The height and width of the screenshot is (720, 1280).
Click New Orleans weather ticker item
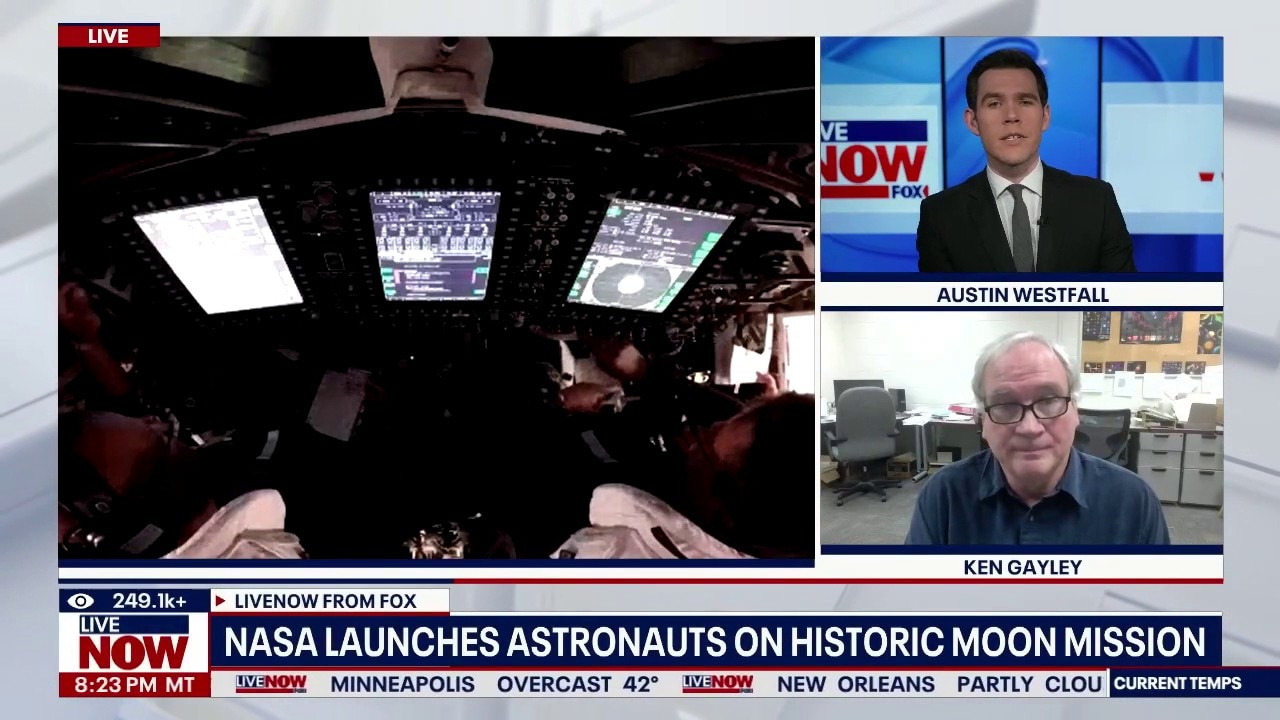[938, 684]
